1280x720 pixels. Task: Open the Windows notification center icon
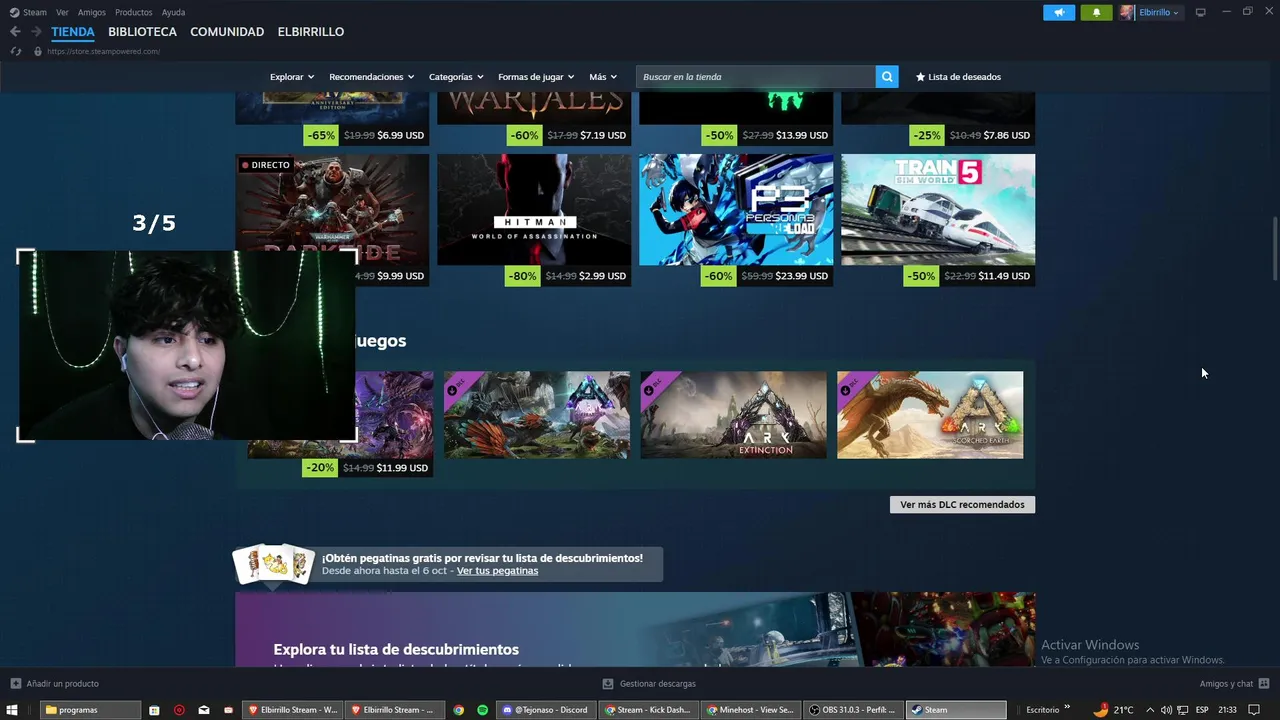[x=1254, y=710]
